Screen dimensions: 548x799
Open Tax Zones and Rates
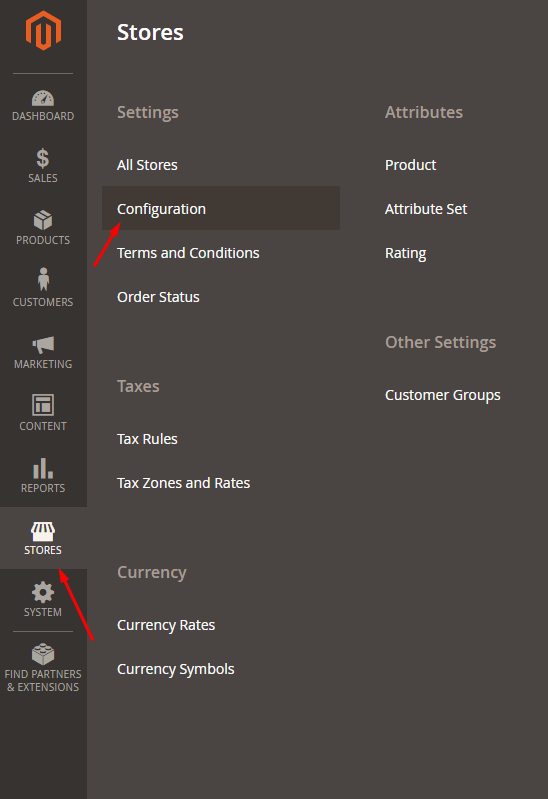[184, 483]
